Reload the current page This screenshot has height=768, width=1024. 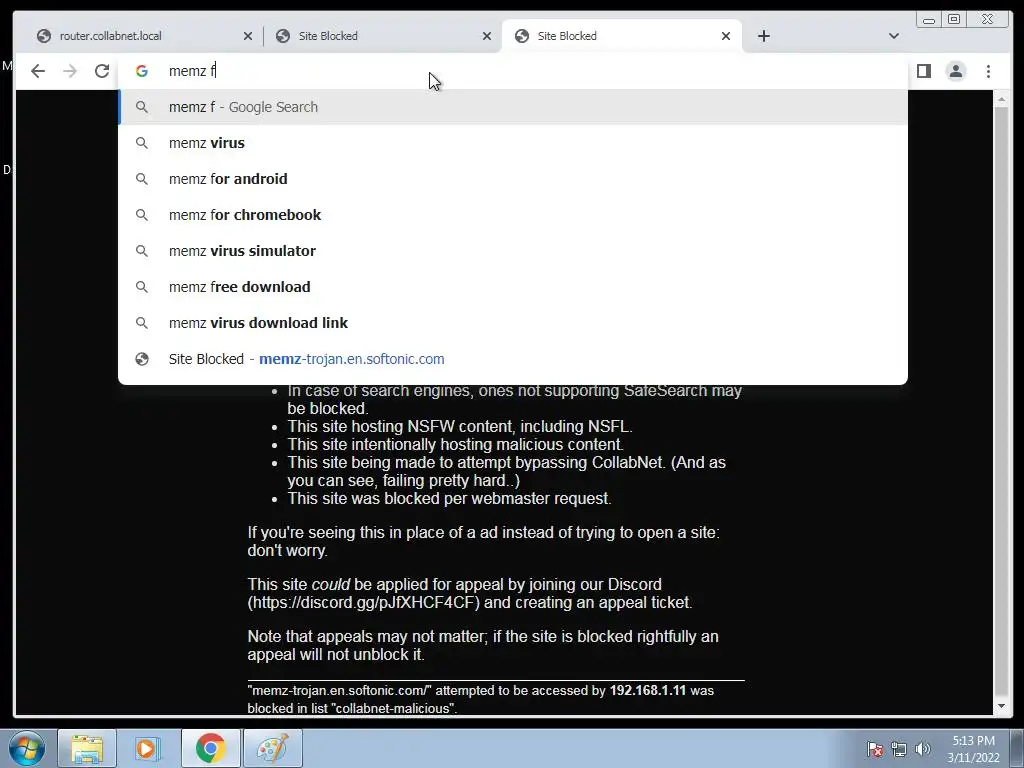(102, 71)
